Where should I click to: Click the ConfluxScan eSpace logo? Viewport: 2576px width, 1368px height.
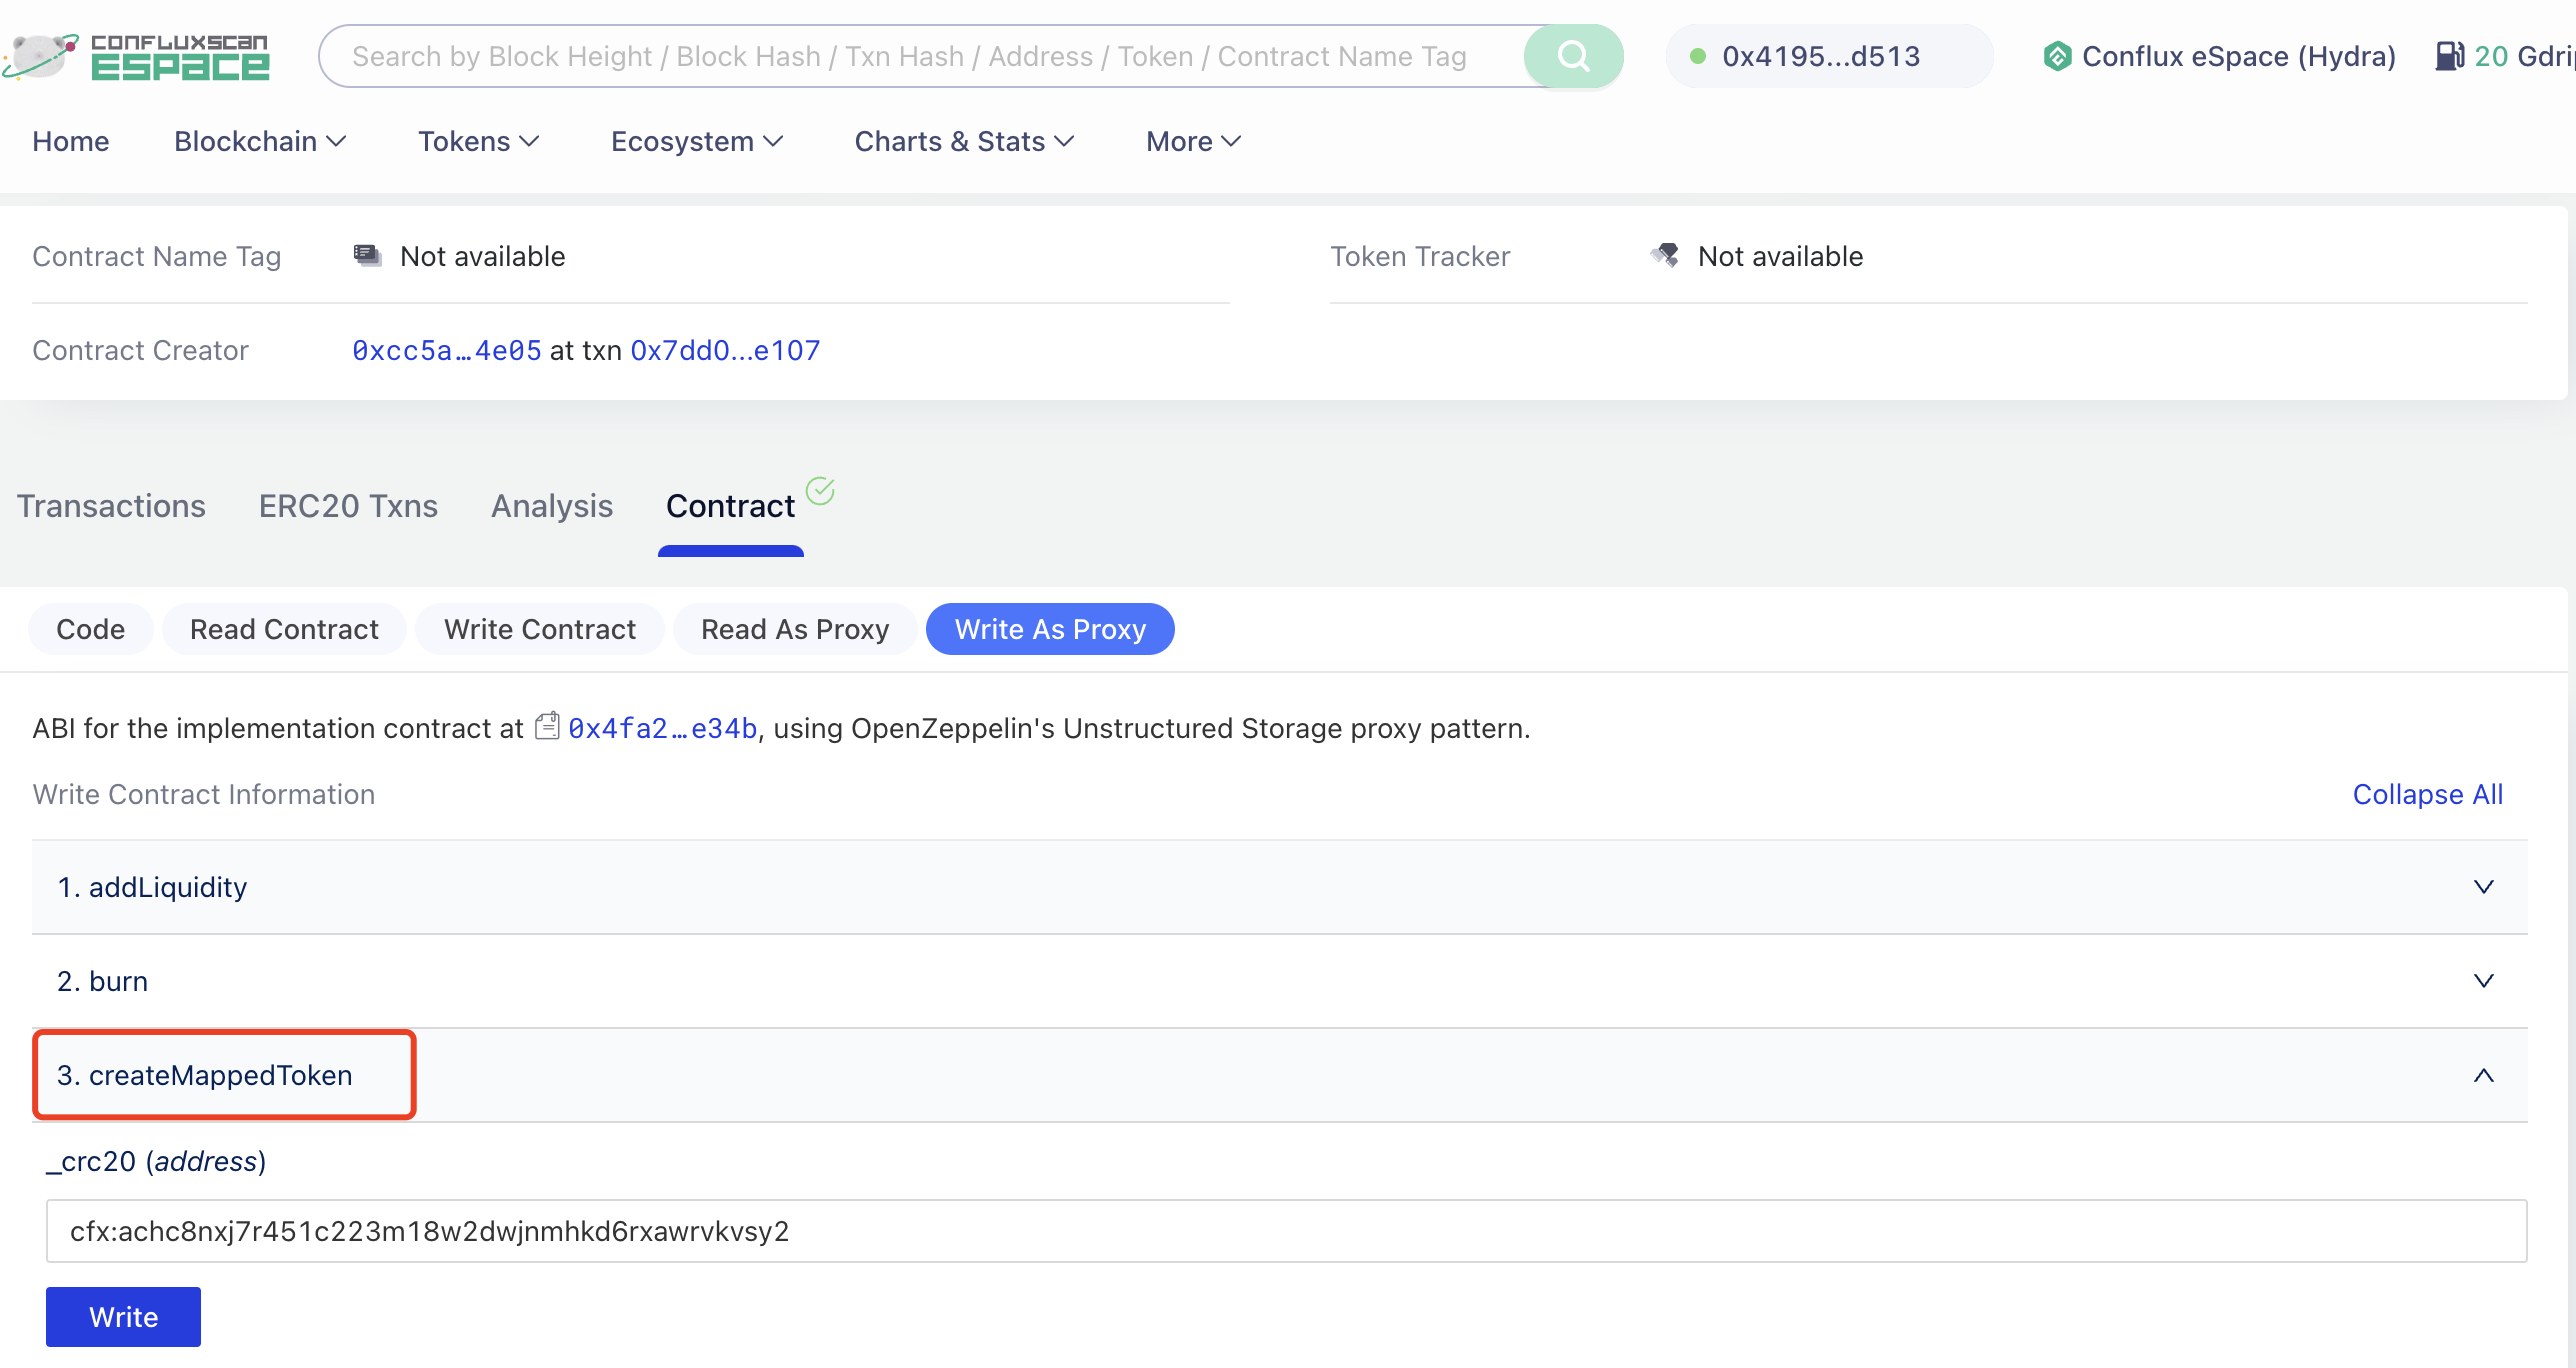tap(138, 56)
